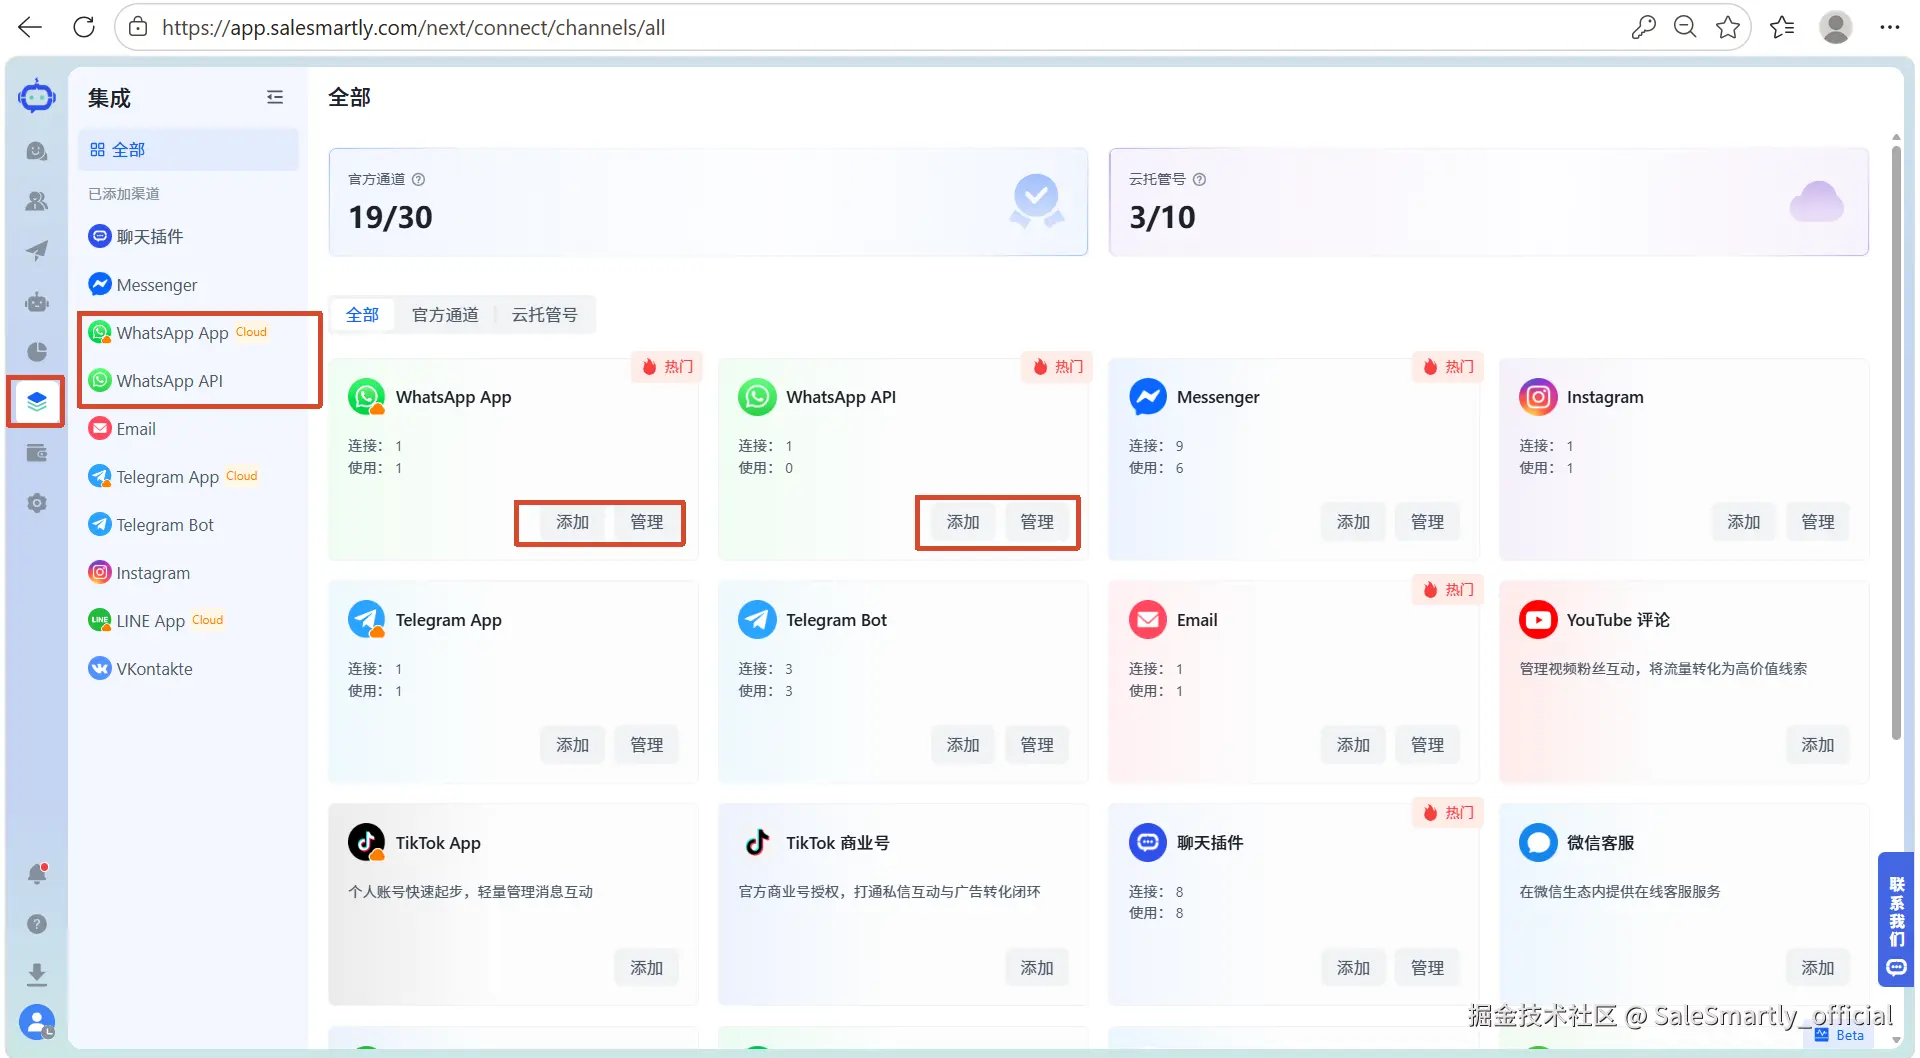
Task: Click 添加 on the TikTok App card
Action: (647, 968)
